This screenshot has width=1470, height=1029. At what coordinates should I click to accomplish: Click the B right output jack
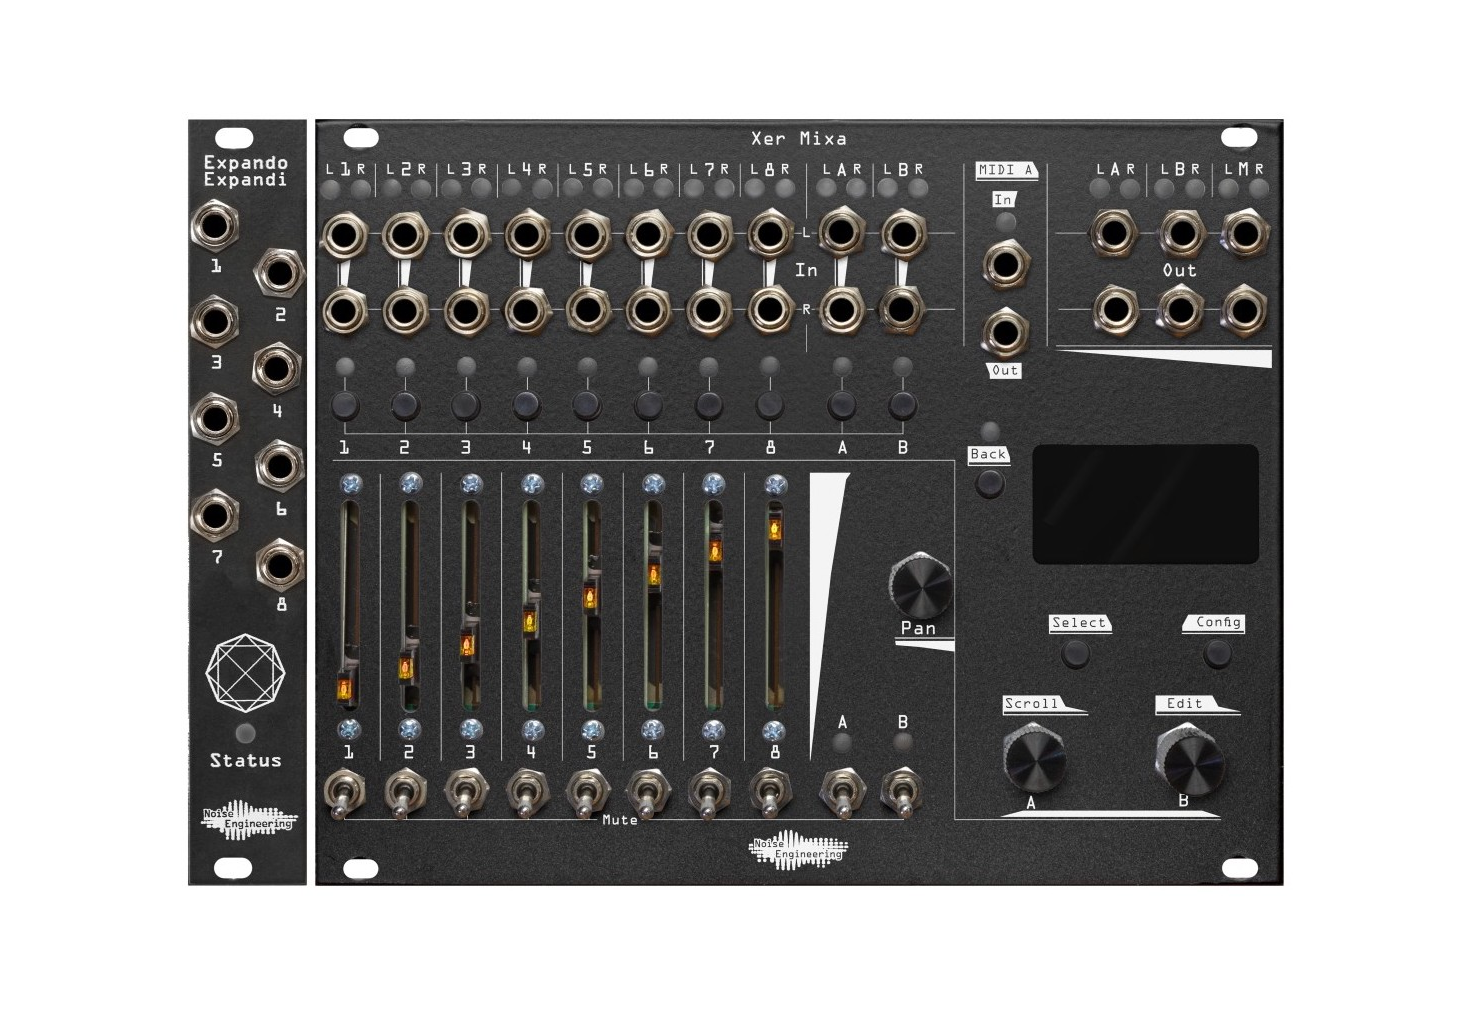[1182, 310]
